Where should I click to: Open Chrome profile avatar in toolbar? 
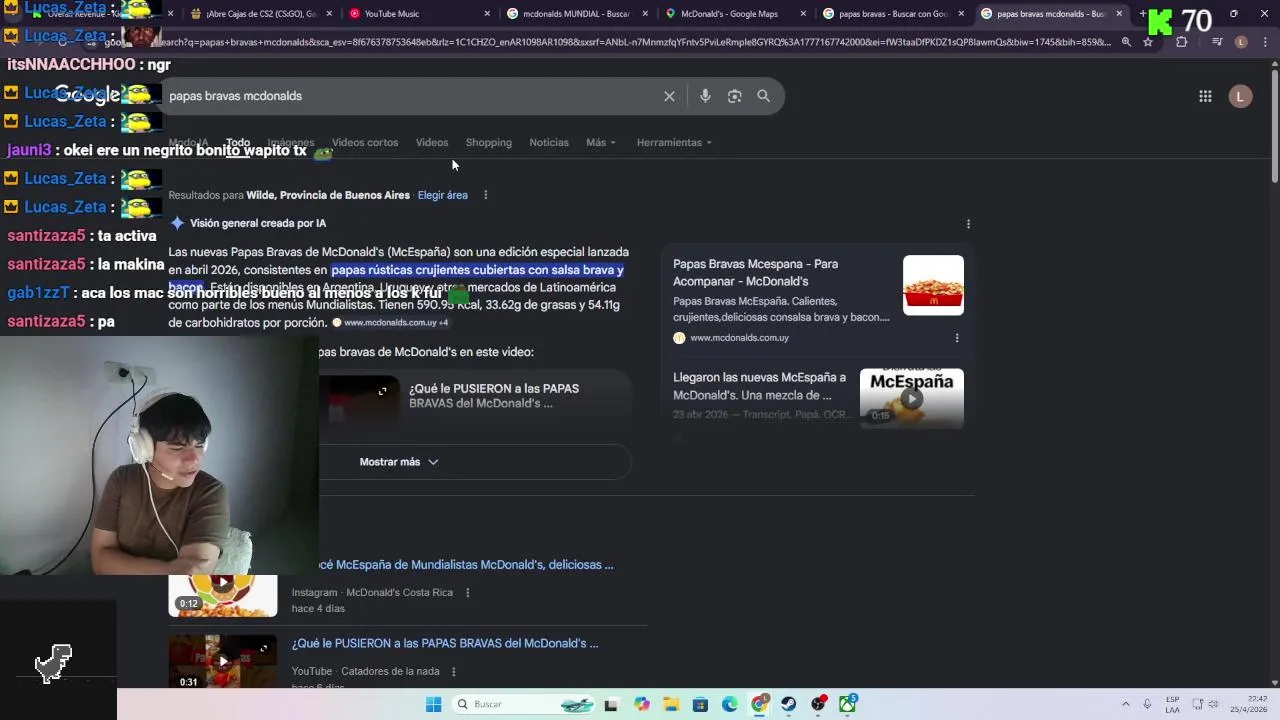pyautogui.click(x=1241, y=42)
